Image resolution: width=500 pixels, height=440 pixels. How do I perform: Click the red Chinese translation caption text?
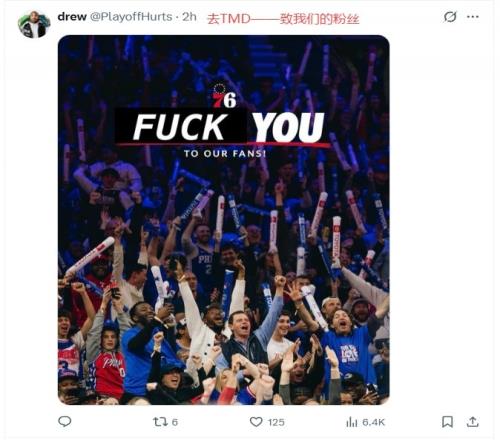[x=283, y=19]
